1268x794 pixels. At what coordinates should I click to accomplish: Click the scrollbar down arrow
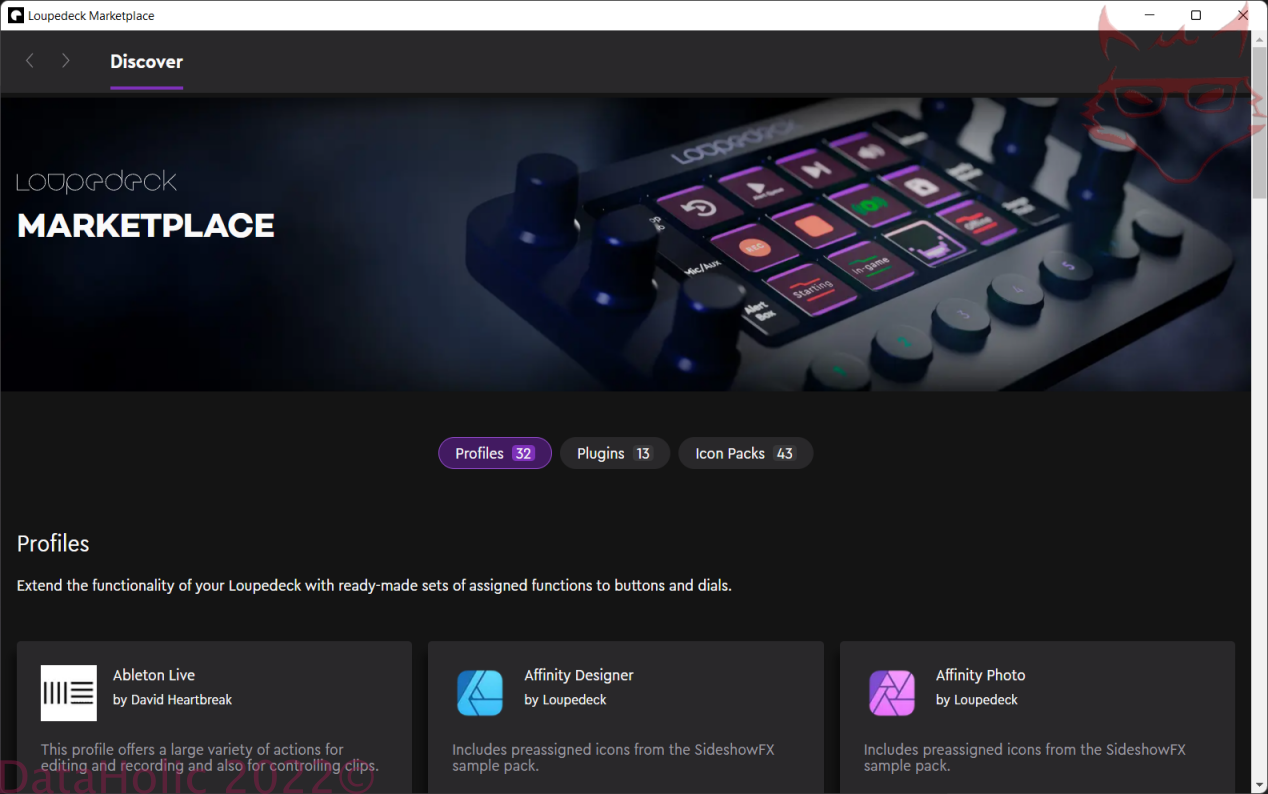[1259, 785]
